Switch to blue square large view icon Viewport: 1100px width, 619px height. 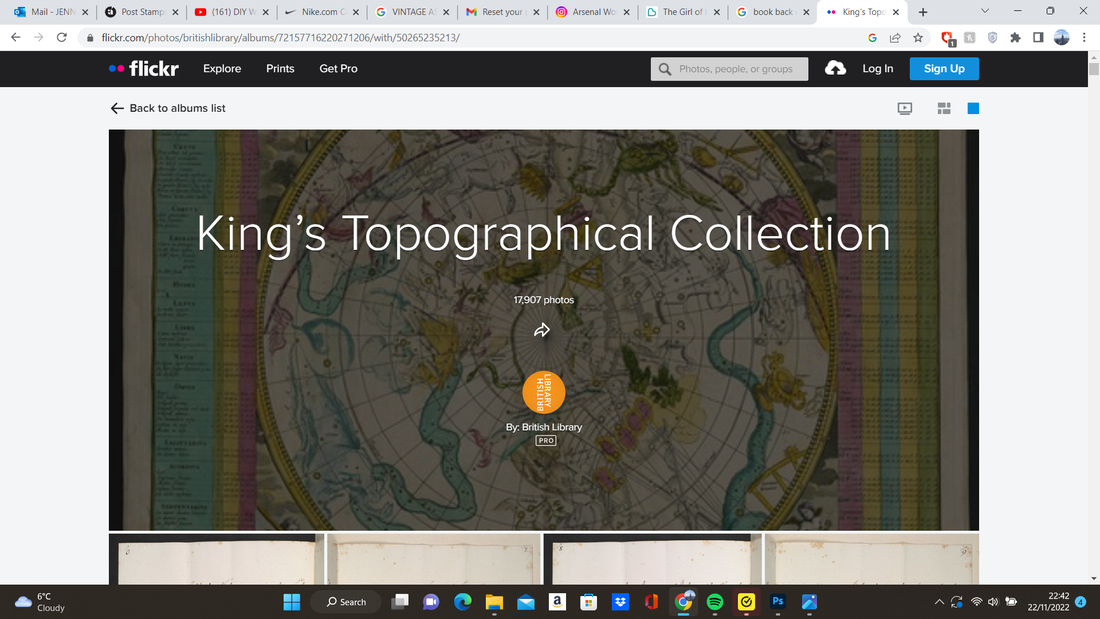click(x=973, y=108)
